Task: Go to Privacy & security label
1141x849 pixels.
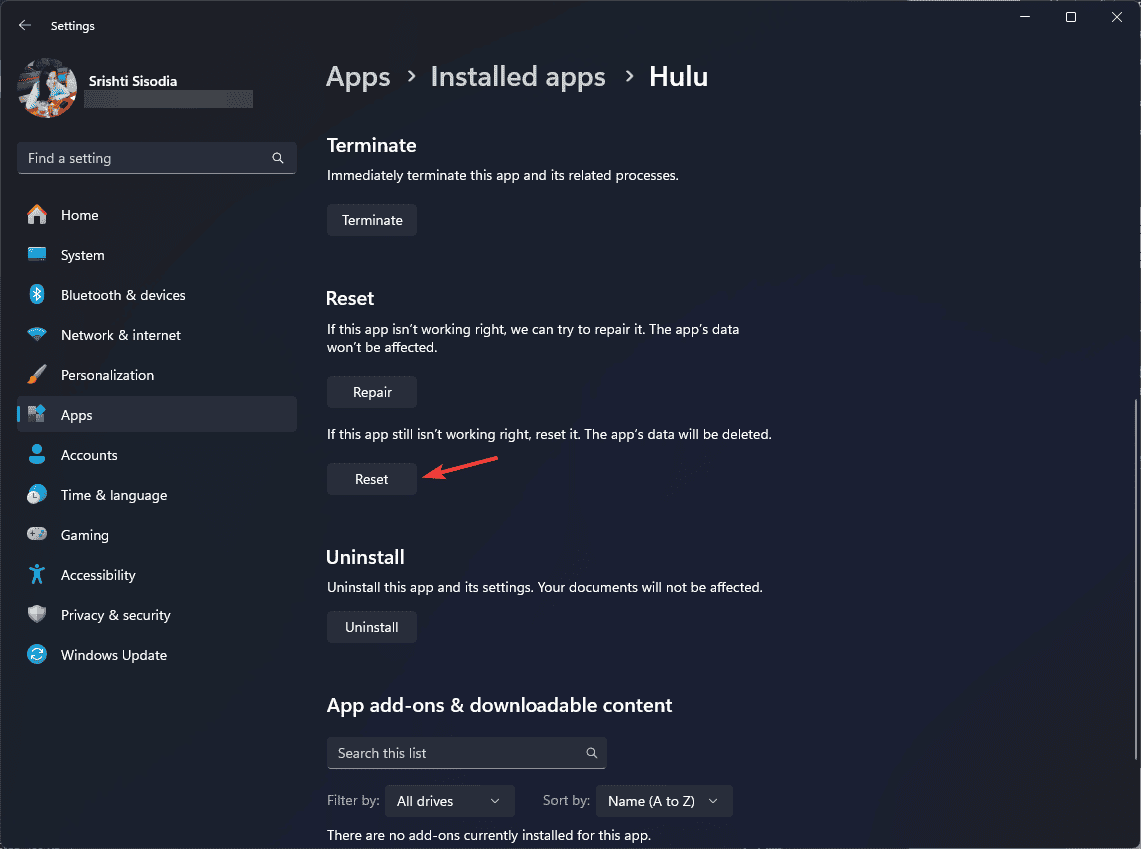Action: tap(116, 615)
